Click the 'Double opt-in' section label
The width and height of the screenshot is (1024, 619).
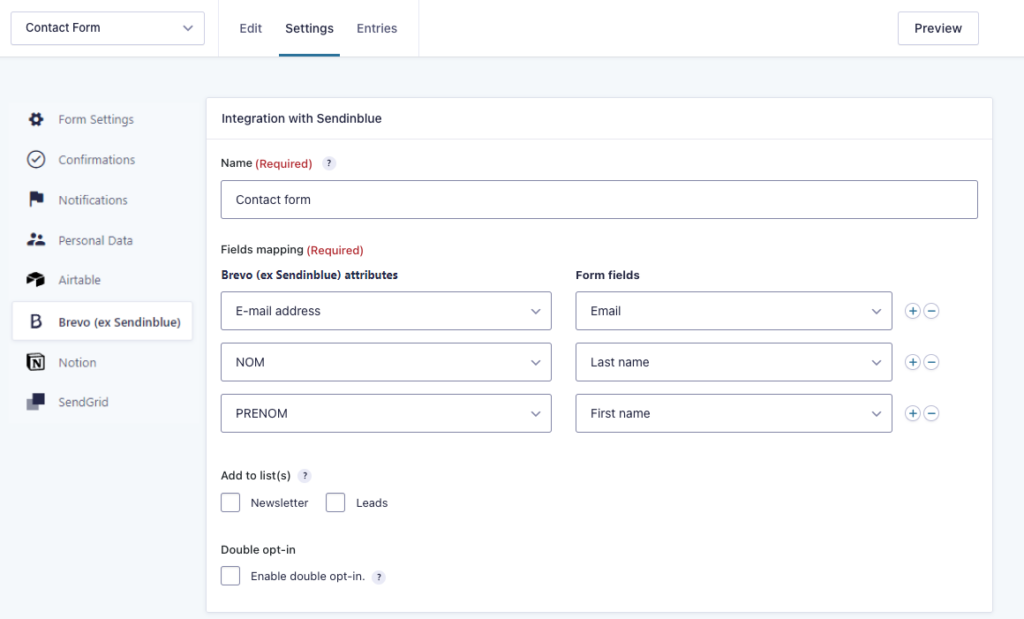pyautogui.click(x=258, y=550)
